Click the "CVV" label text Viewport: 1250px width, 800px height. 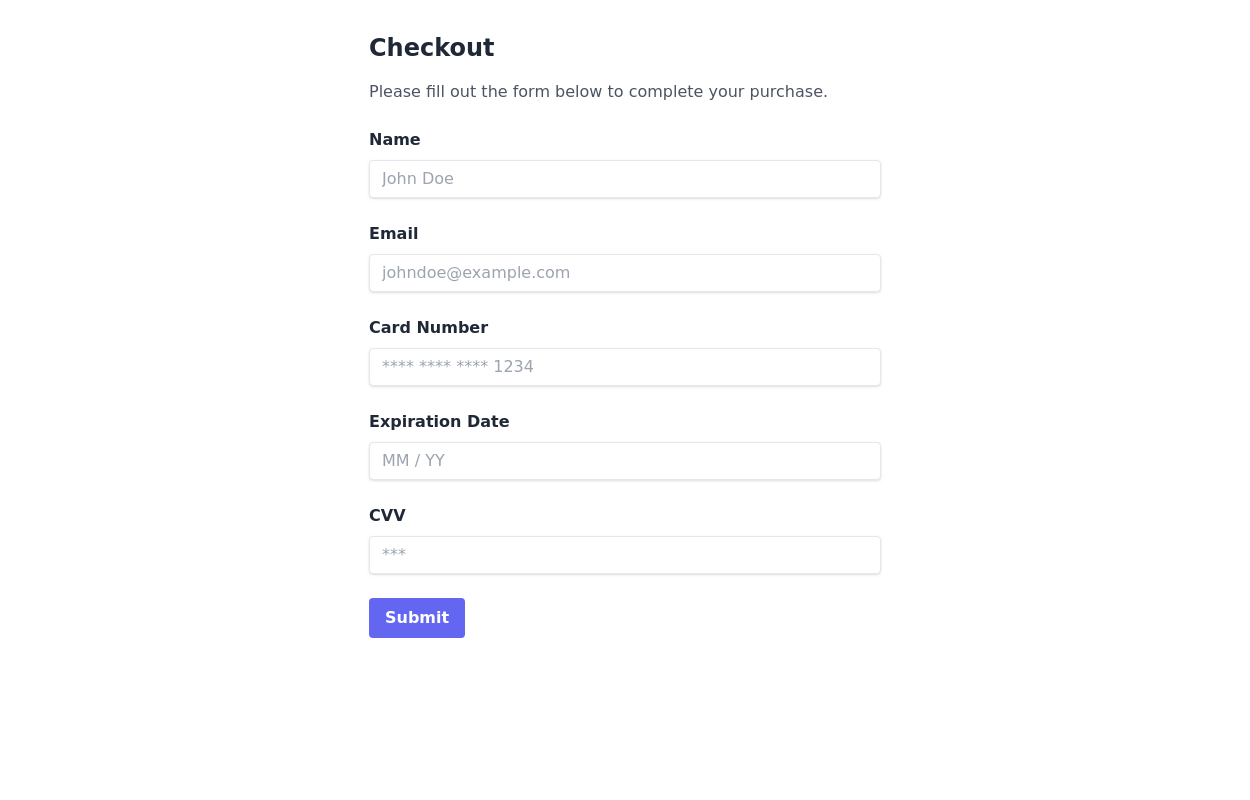pos(387,516)
